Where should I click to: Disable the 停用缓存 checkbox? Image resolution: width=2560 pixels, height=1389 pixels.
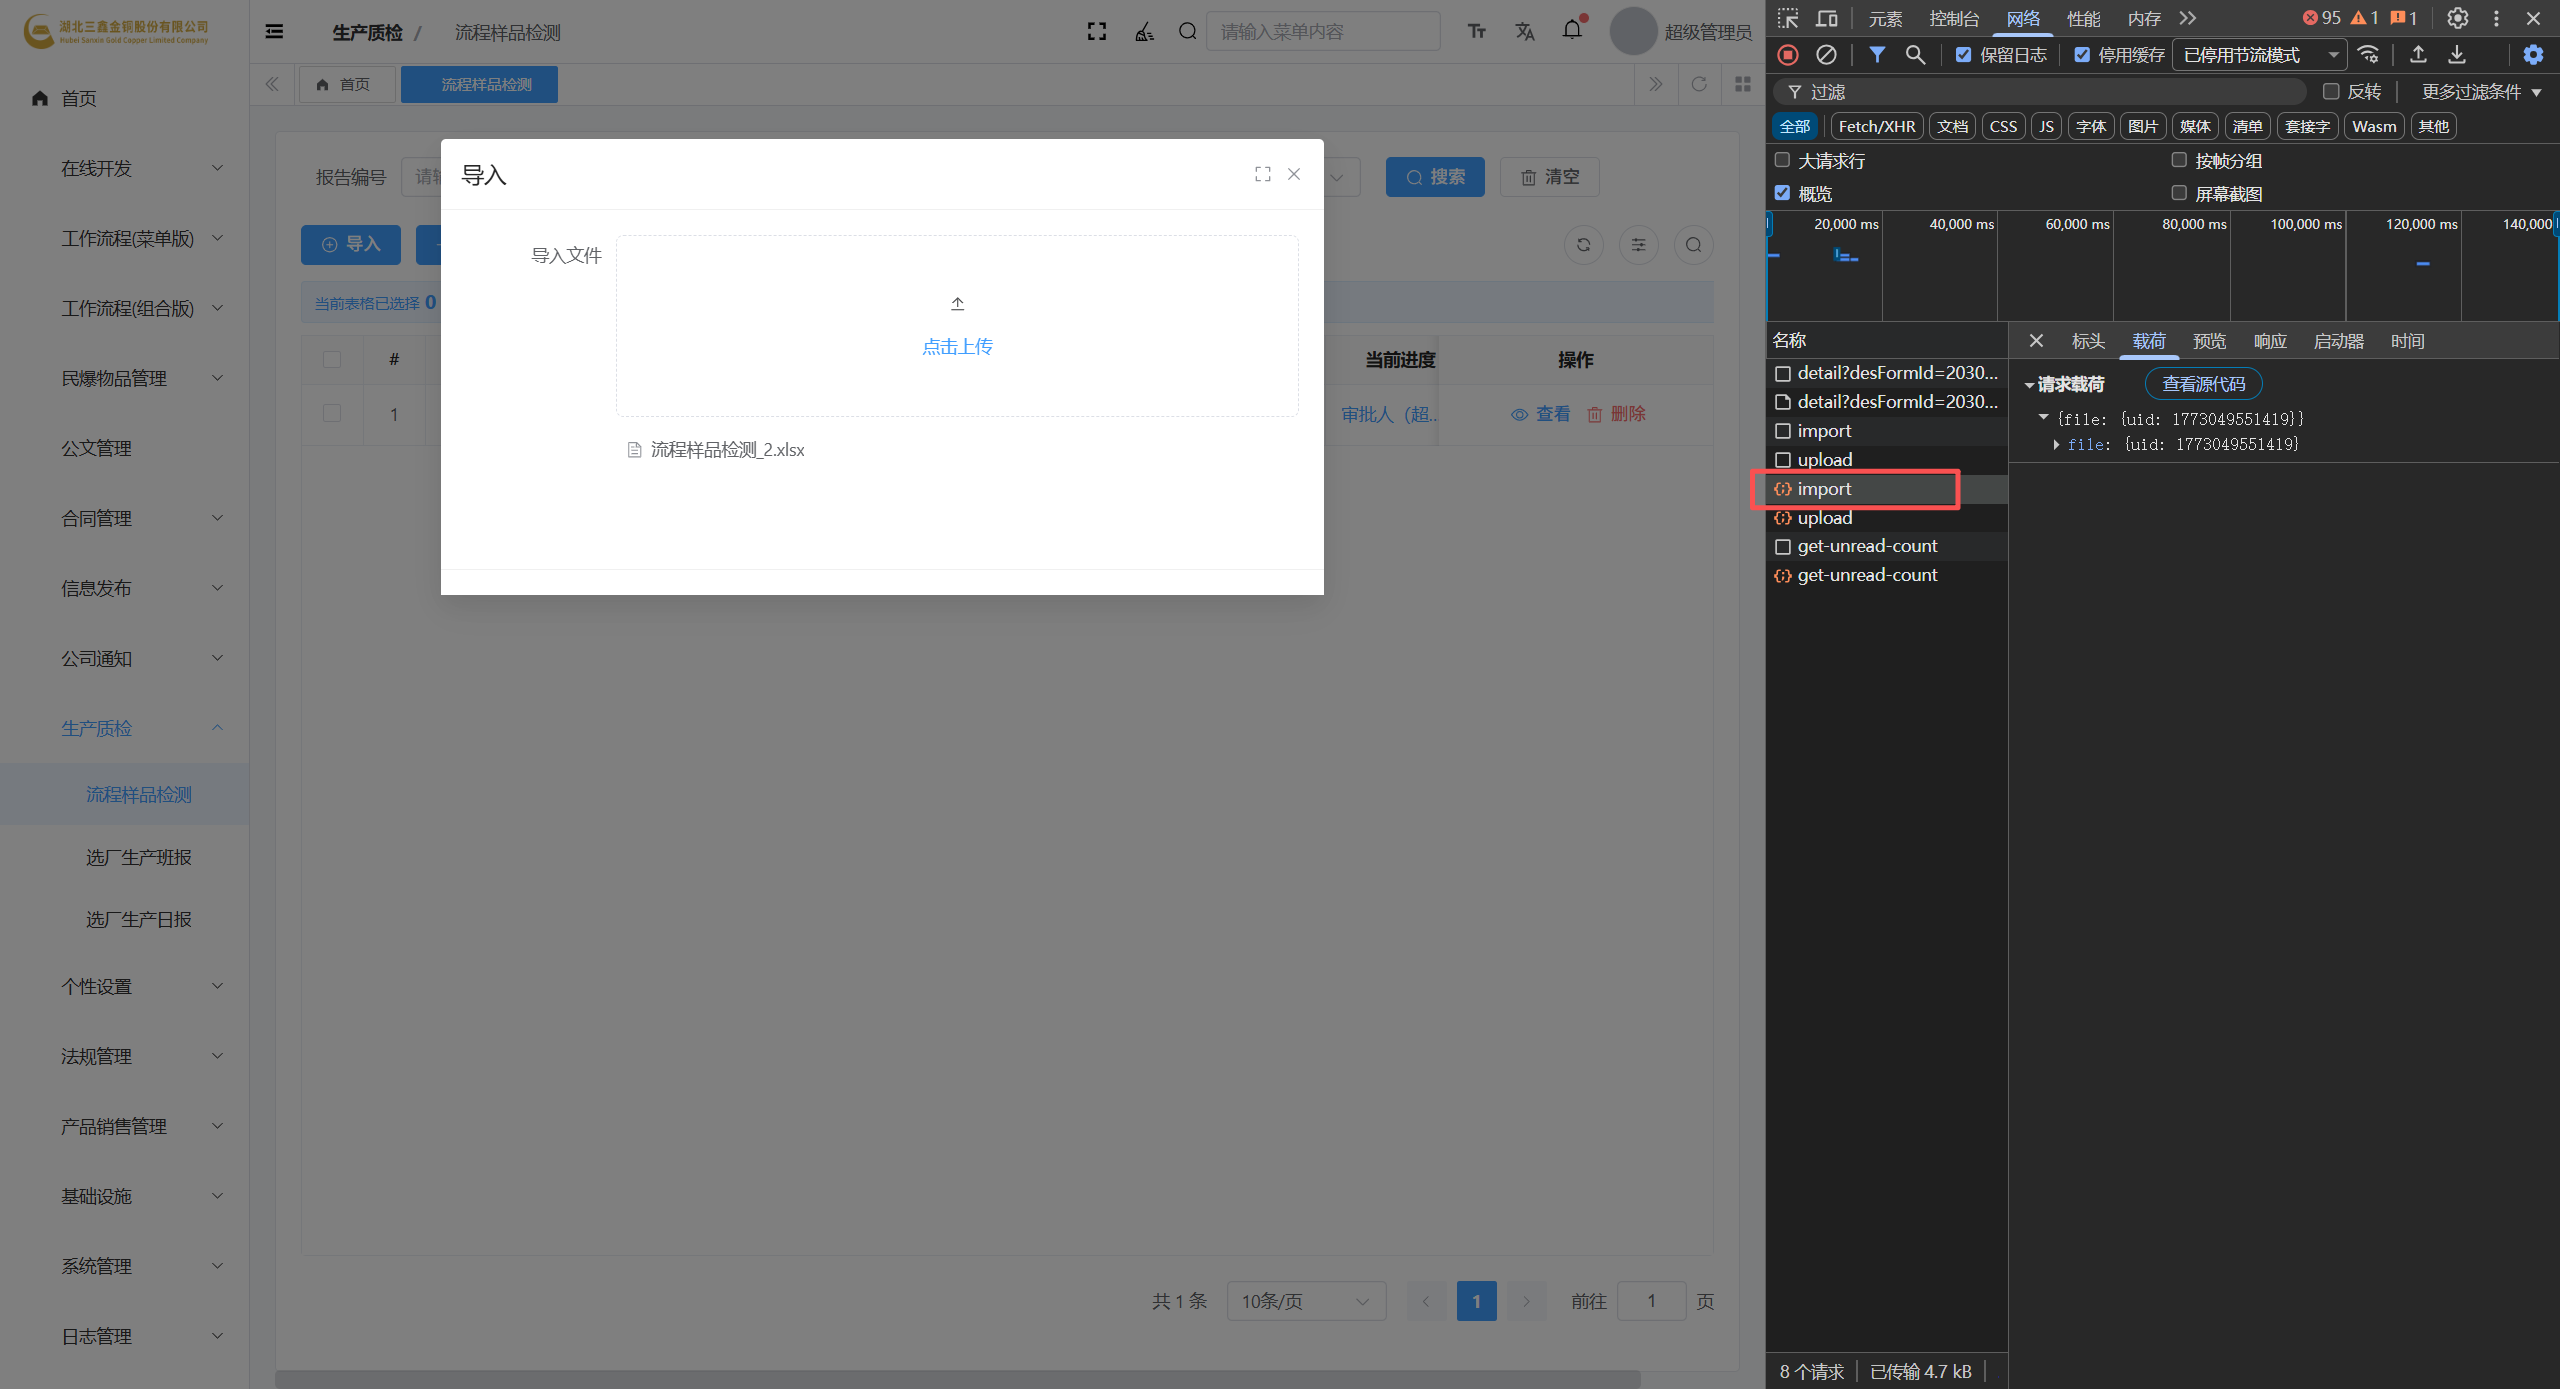pos(2082,55)
